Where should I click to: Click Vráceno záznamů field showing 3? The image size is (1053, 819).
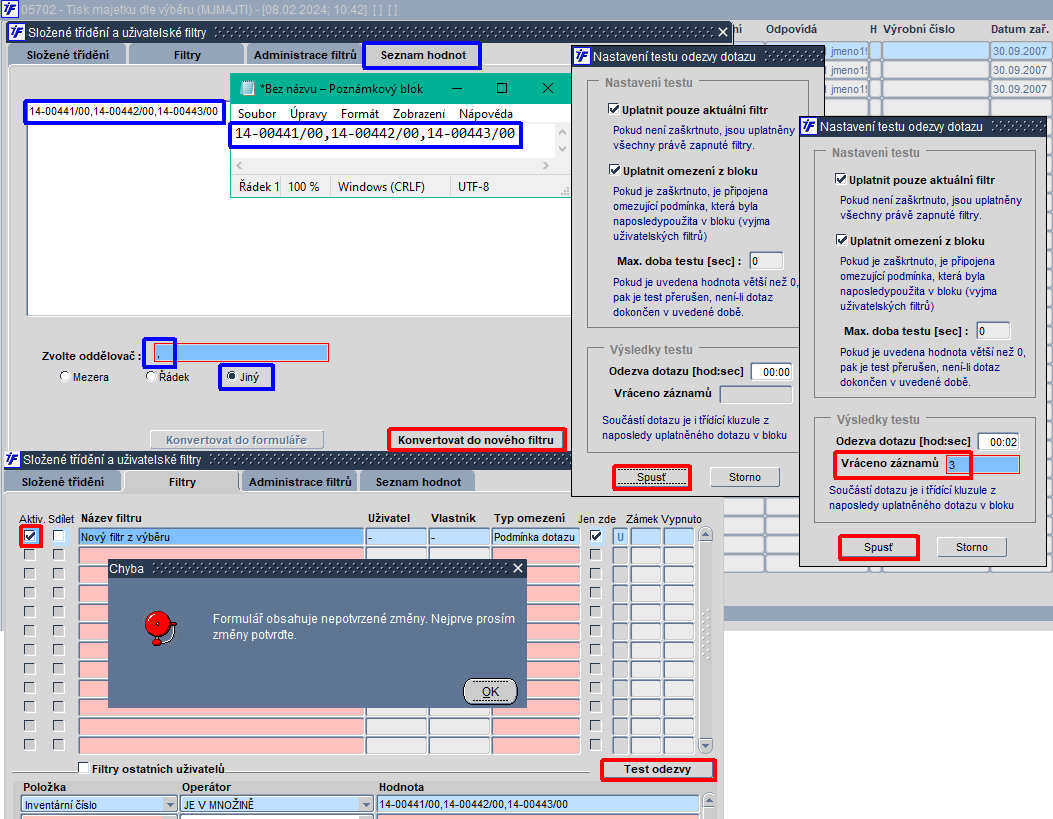(x=982, y=465)
